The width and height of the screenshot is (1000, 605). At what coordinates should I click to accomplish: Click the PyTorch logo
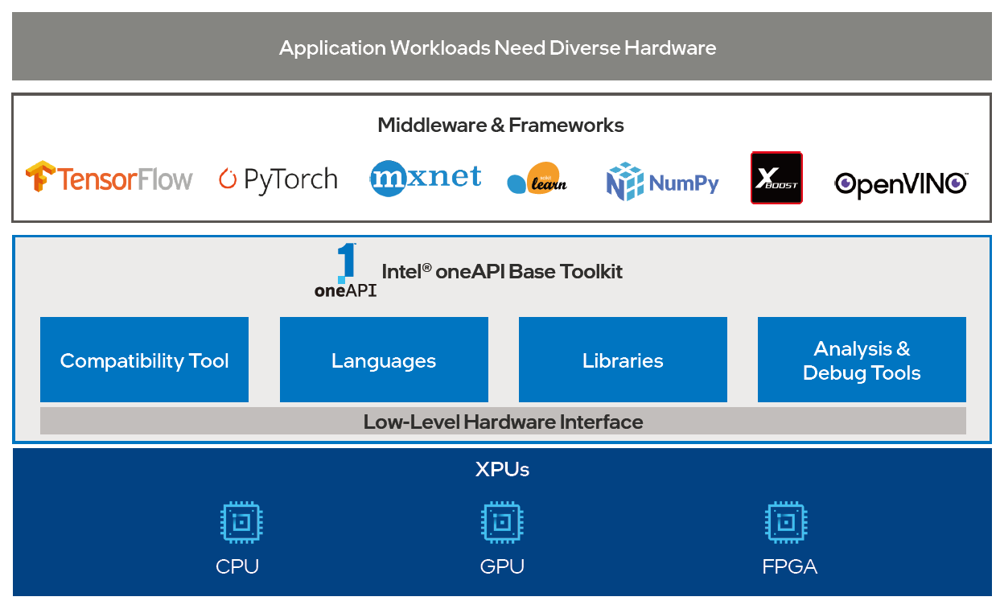coord(278,179)
